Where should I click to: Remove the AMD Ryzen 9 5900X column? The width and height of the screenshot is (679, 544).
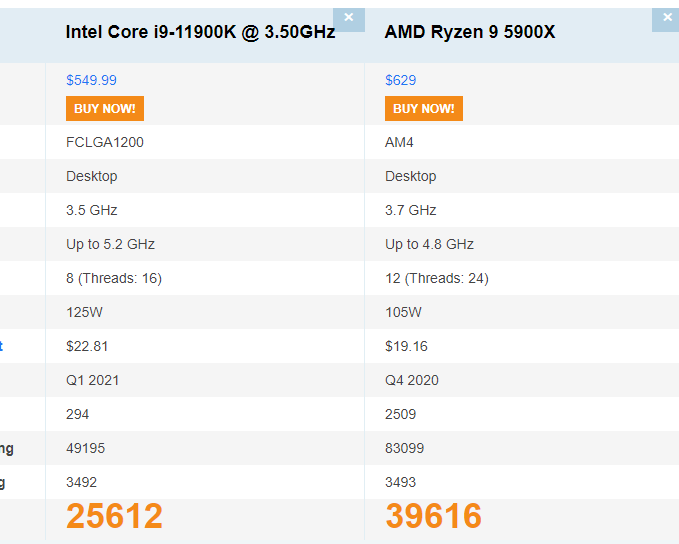(x=666, y=19)
